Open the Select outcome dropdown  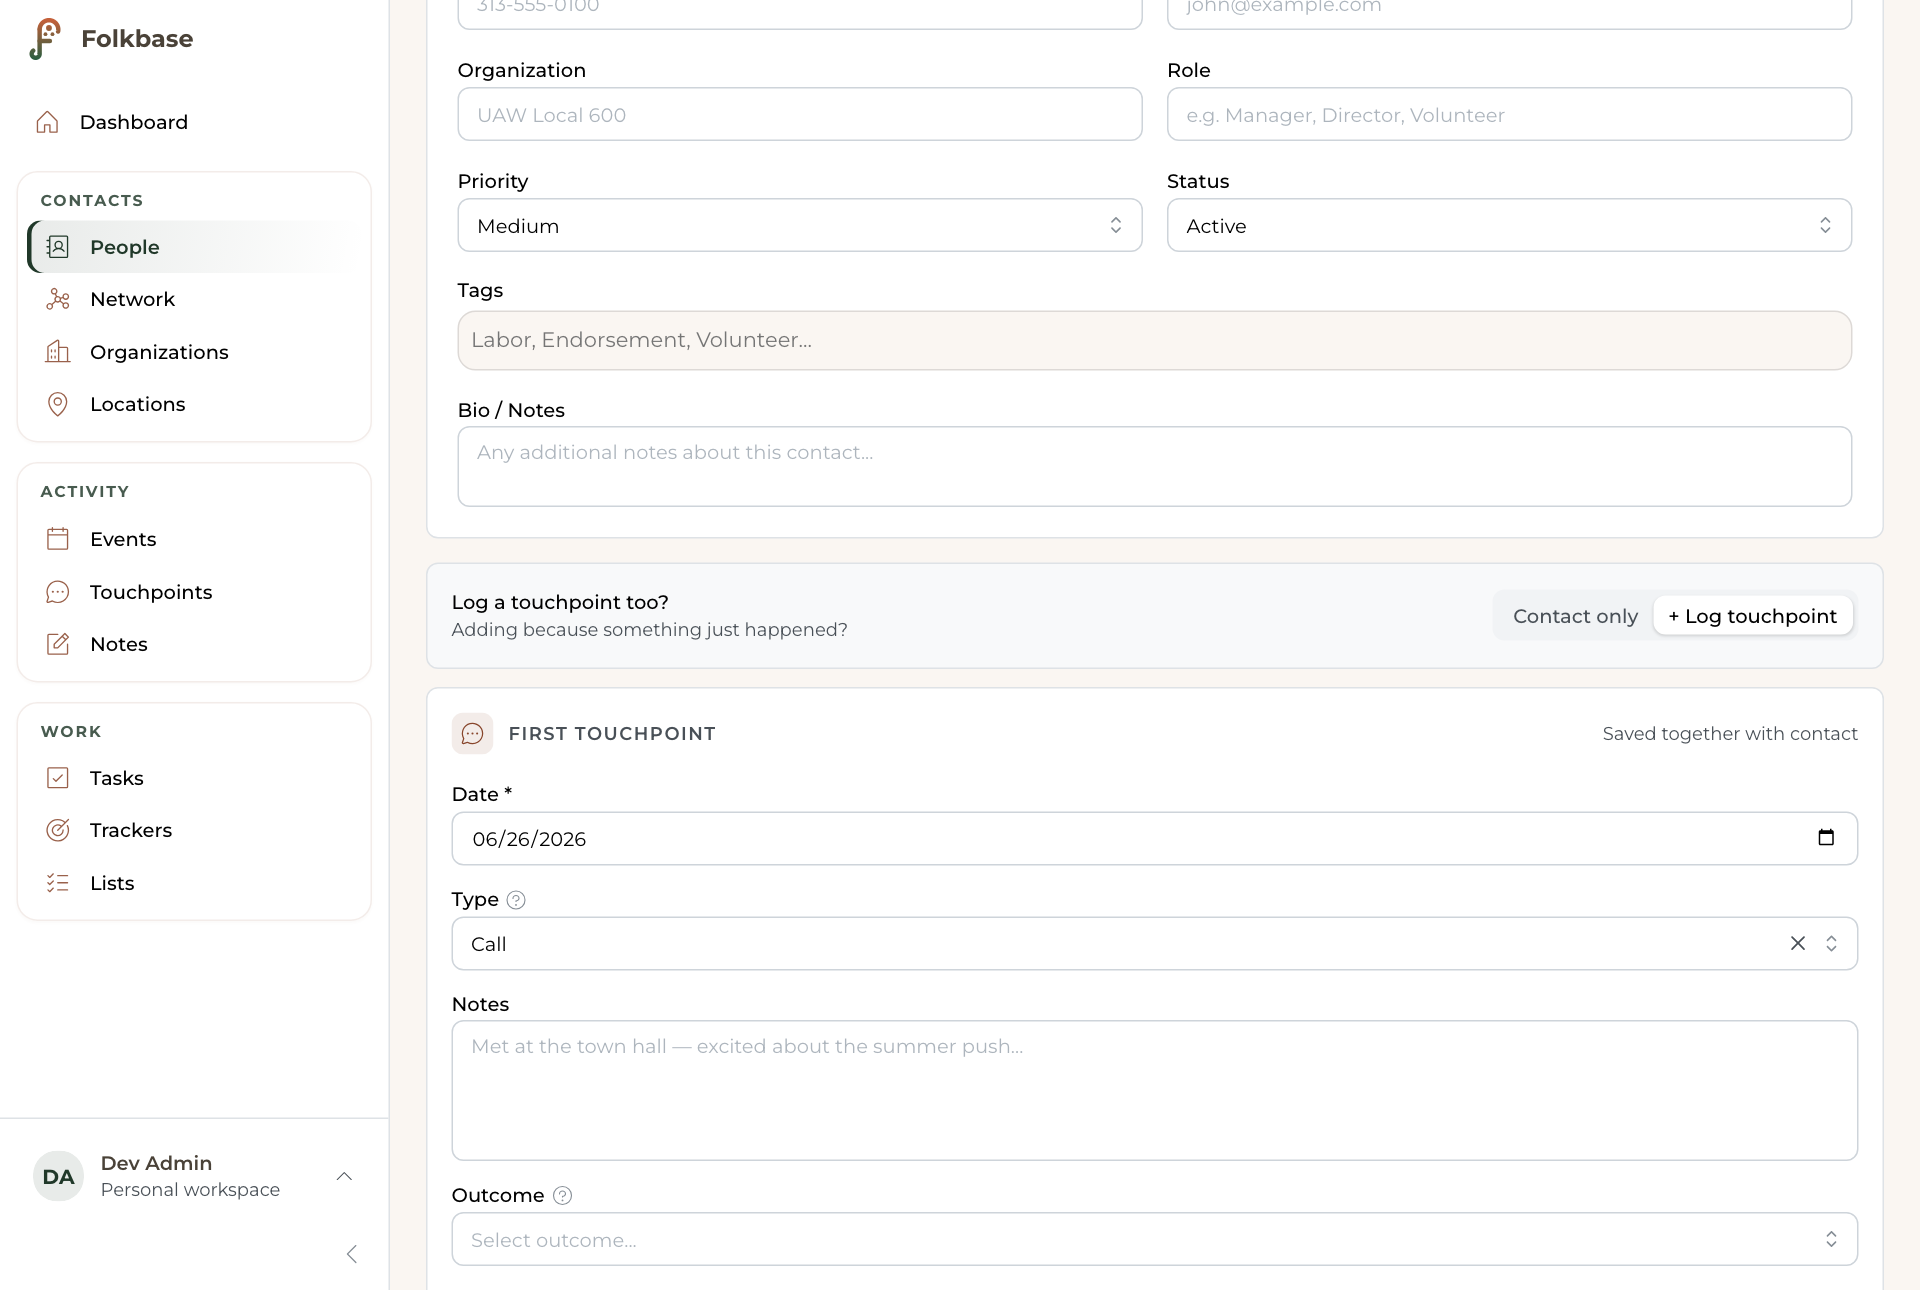click(1154, 1239)
